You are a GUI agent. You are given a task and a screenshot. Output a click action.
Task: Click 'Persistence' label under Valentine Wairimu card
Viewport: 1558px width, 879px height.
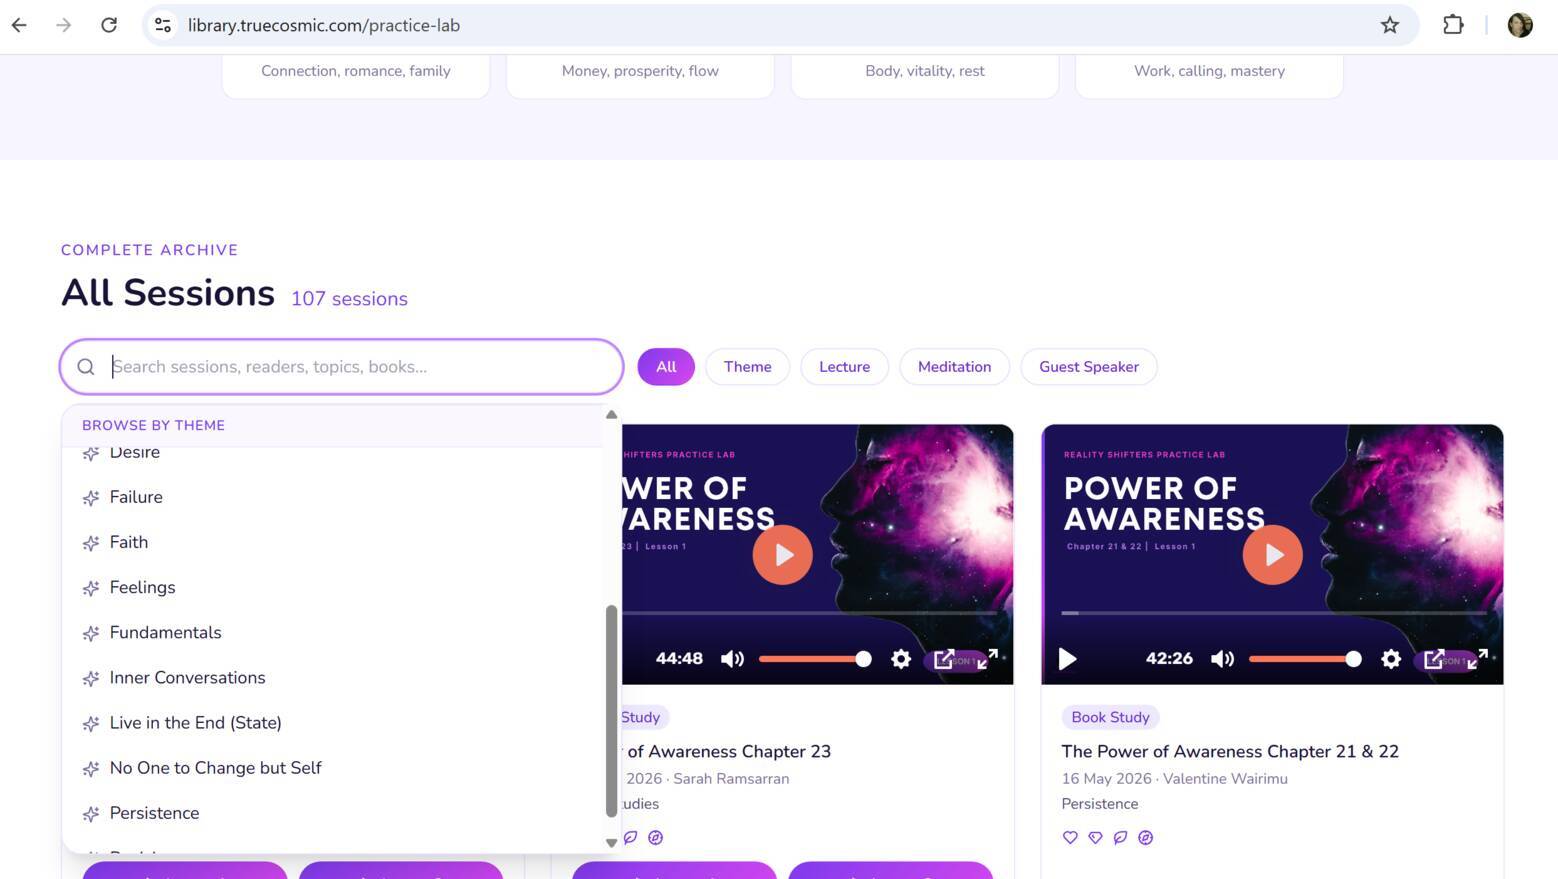tap(1100, 804)
